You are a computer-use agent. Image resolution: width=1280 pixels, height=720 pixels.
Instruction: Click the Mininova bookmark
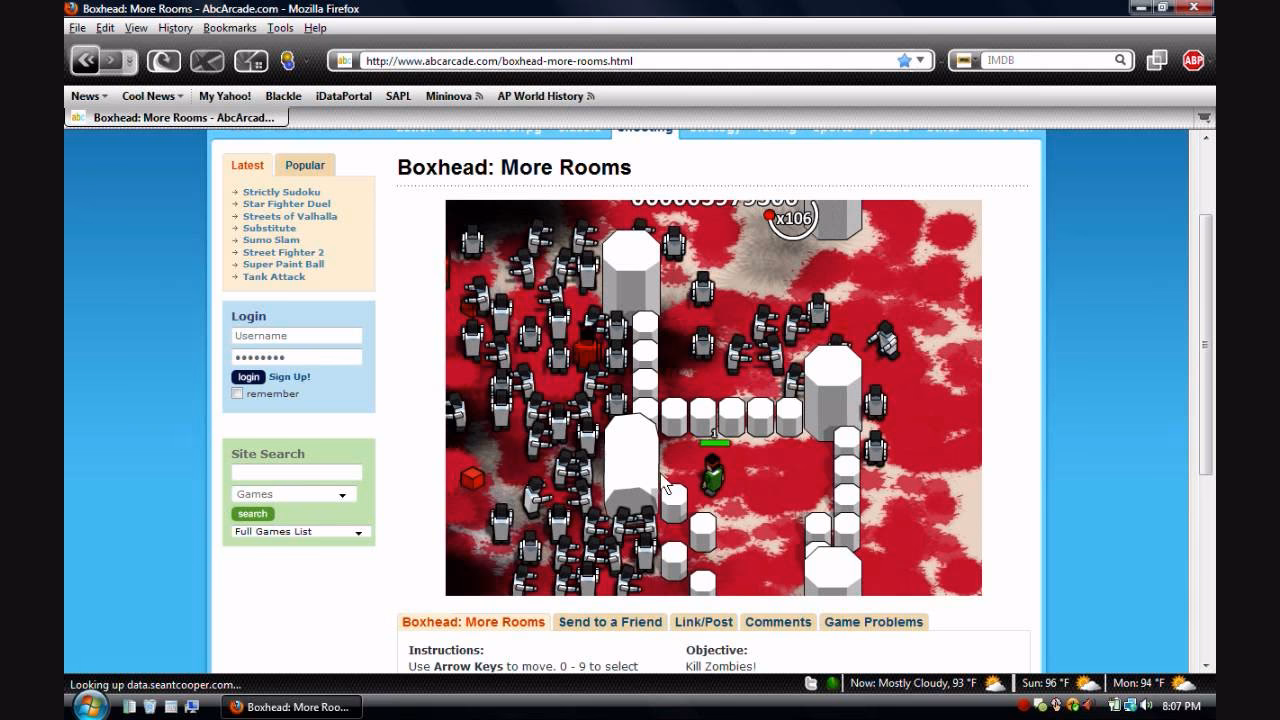[454, 96]
